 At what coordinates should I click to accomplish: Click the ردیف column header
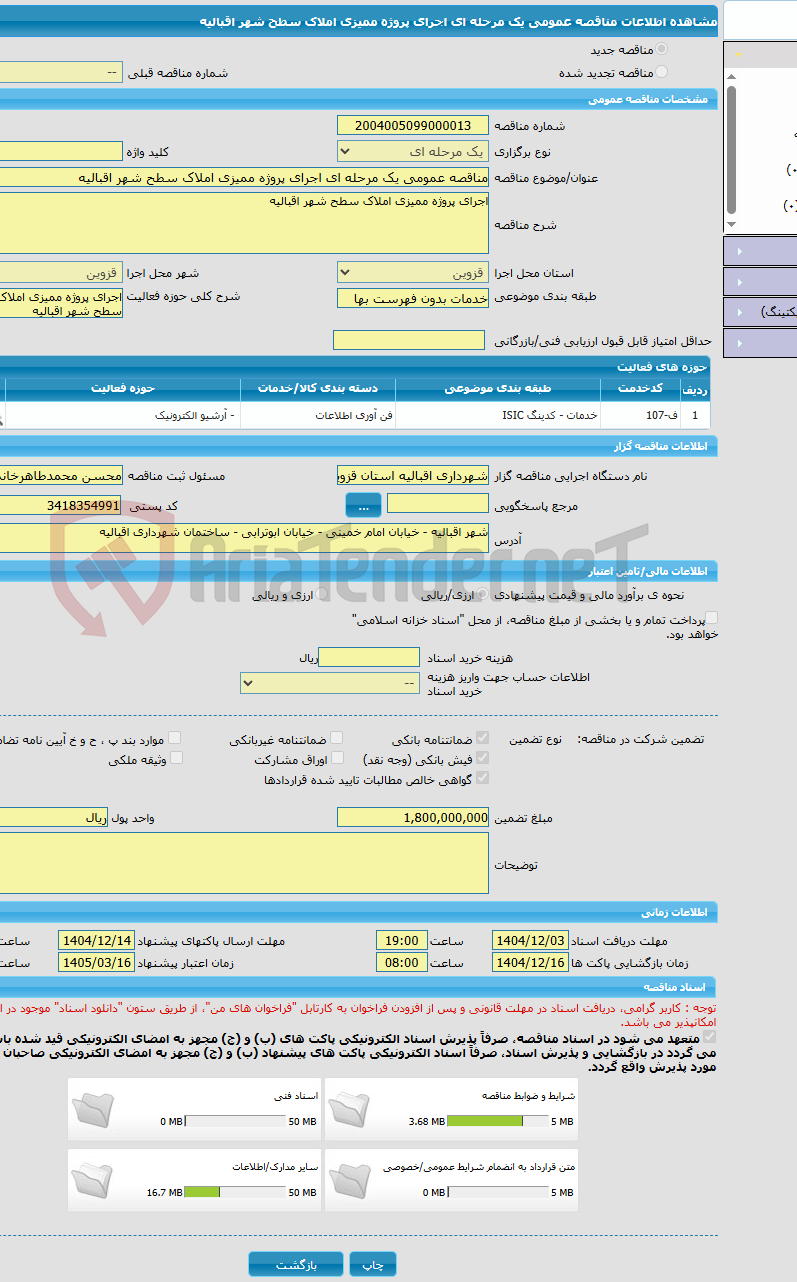[696, 388]
